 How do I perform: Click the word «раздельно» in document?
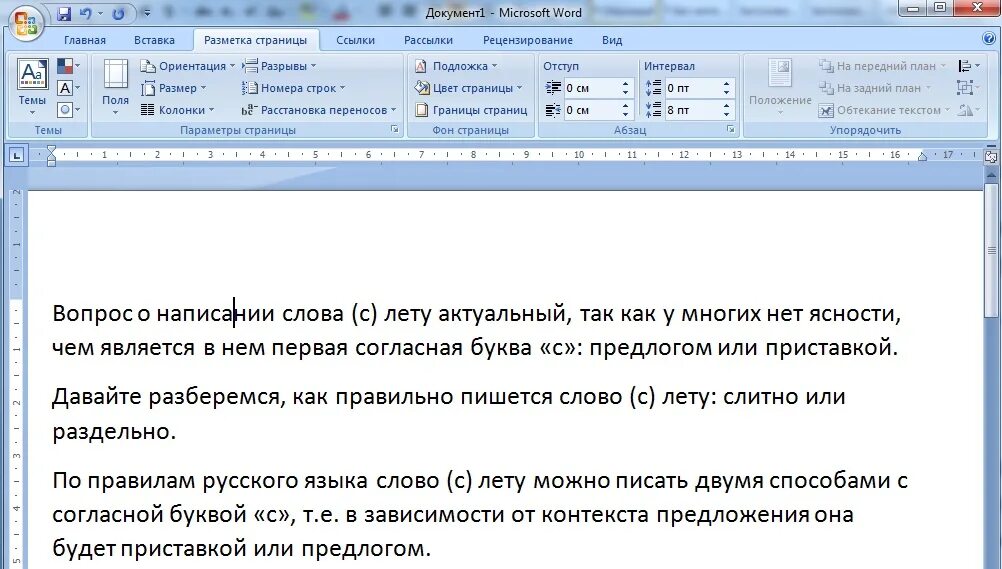click(x=111, y=432)
